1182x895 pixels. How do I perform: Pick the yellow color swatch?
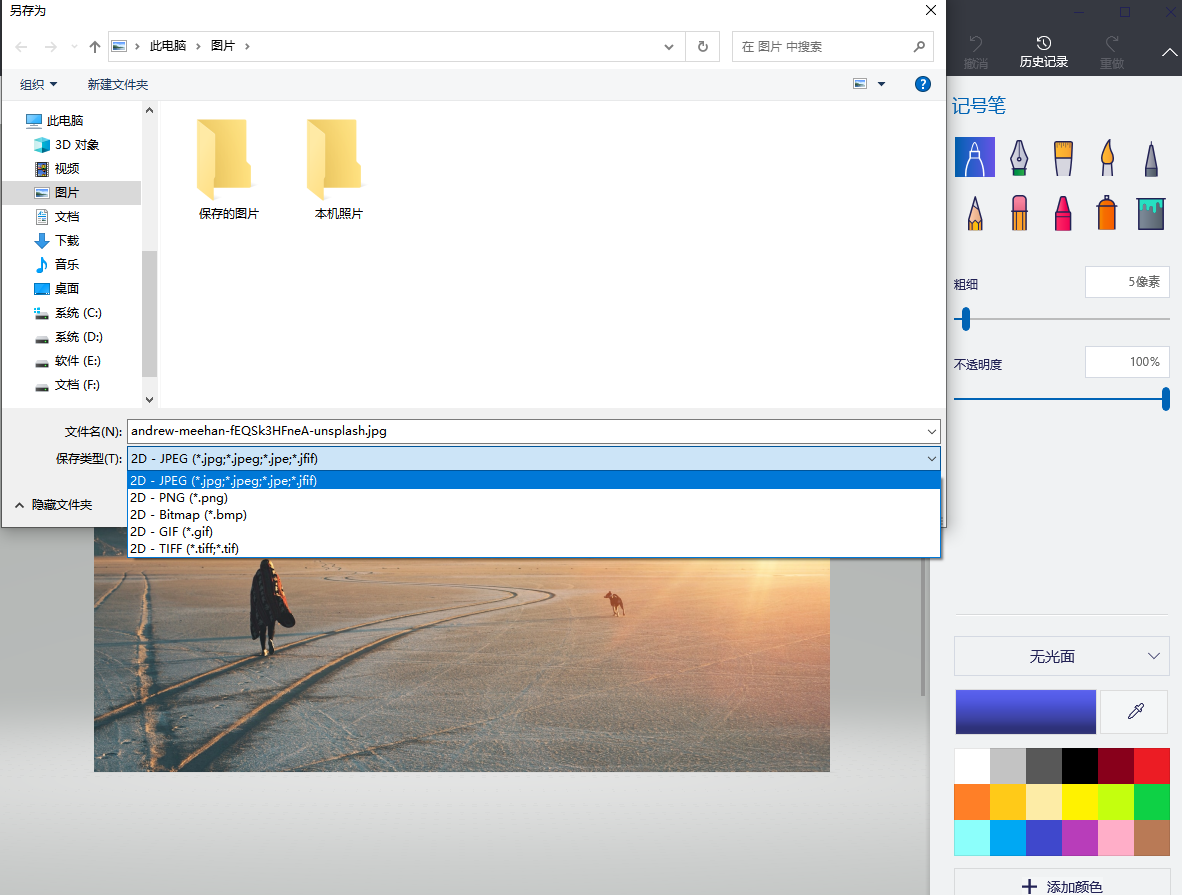1079,802
